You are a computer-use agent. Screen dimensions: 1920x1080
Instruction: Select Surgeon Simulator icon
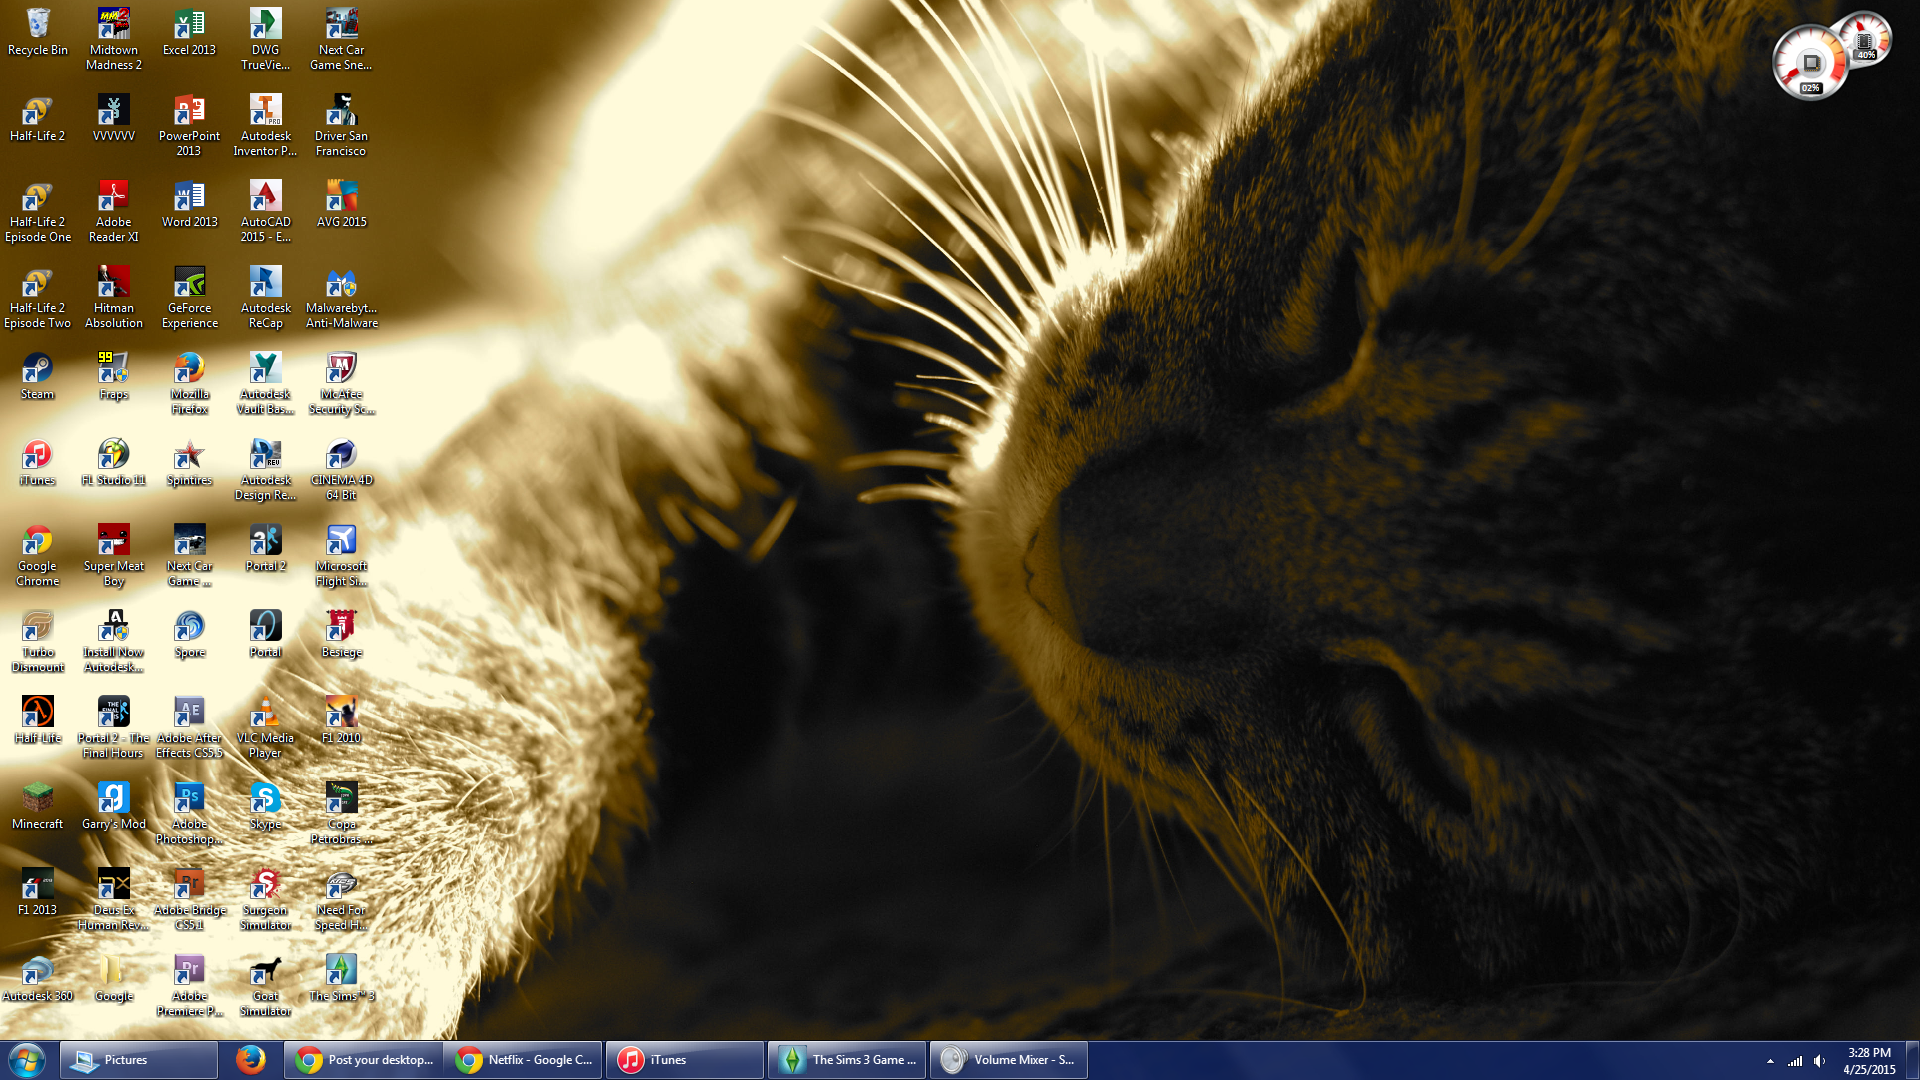[x=266, y=900]
